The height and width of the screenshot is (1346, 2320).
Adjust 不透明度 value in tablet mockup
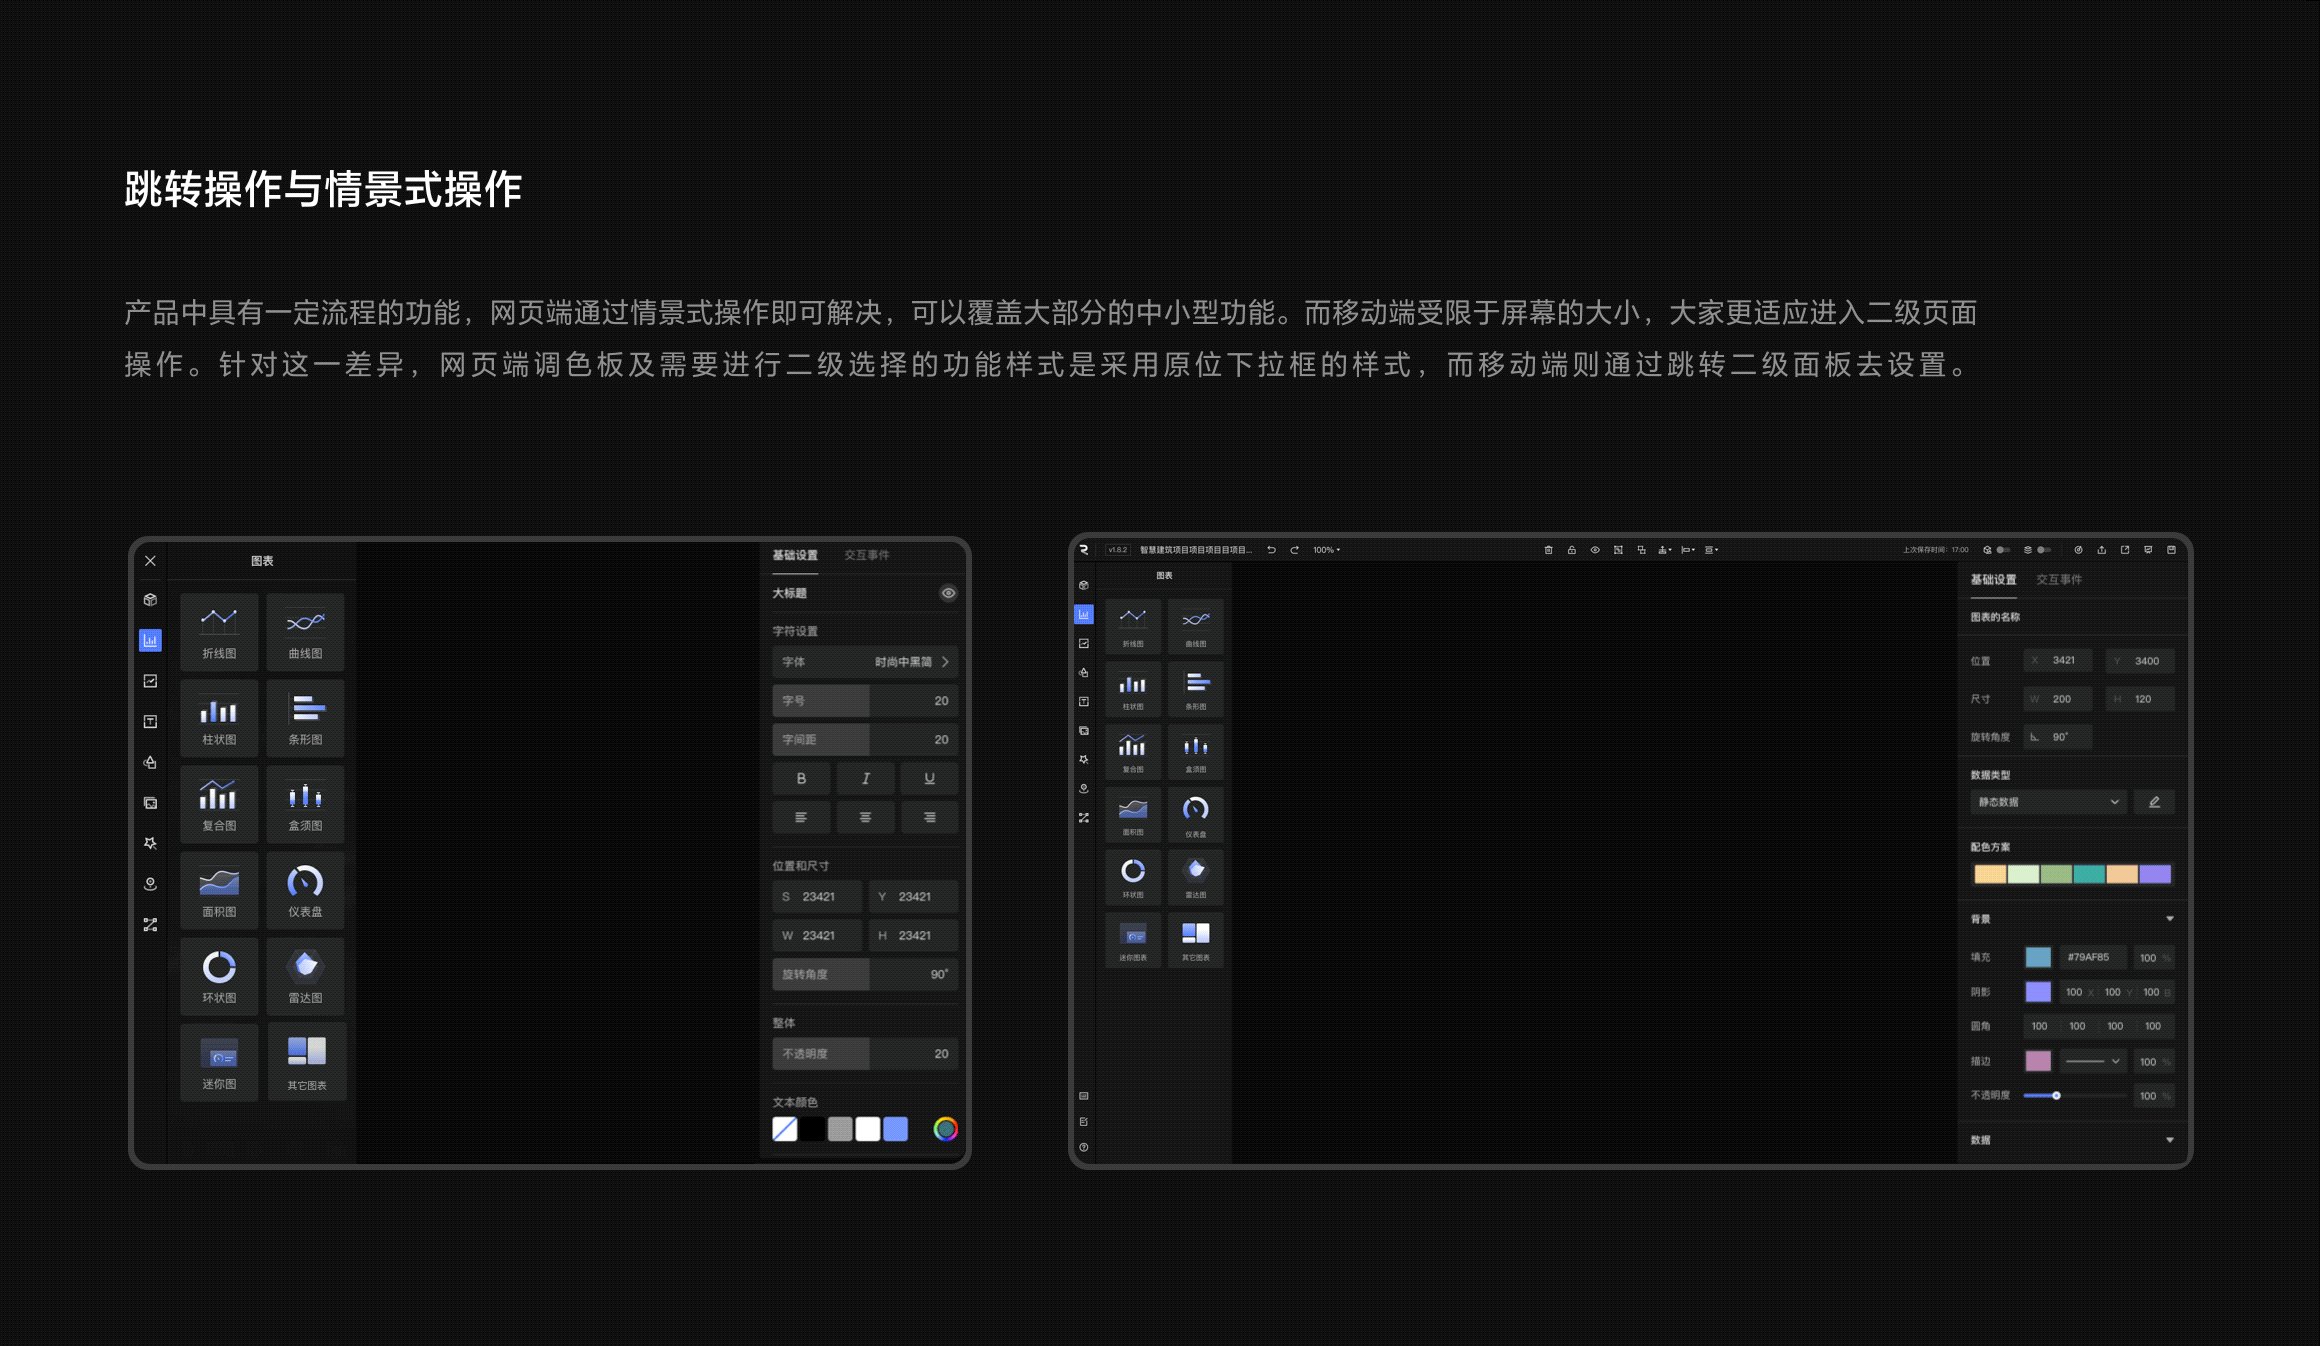pyautogui.click(x=865, y=1054)
